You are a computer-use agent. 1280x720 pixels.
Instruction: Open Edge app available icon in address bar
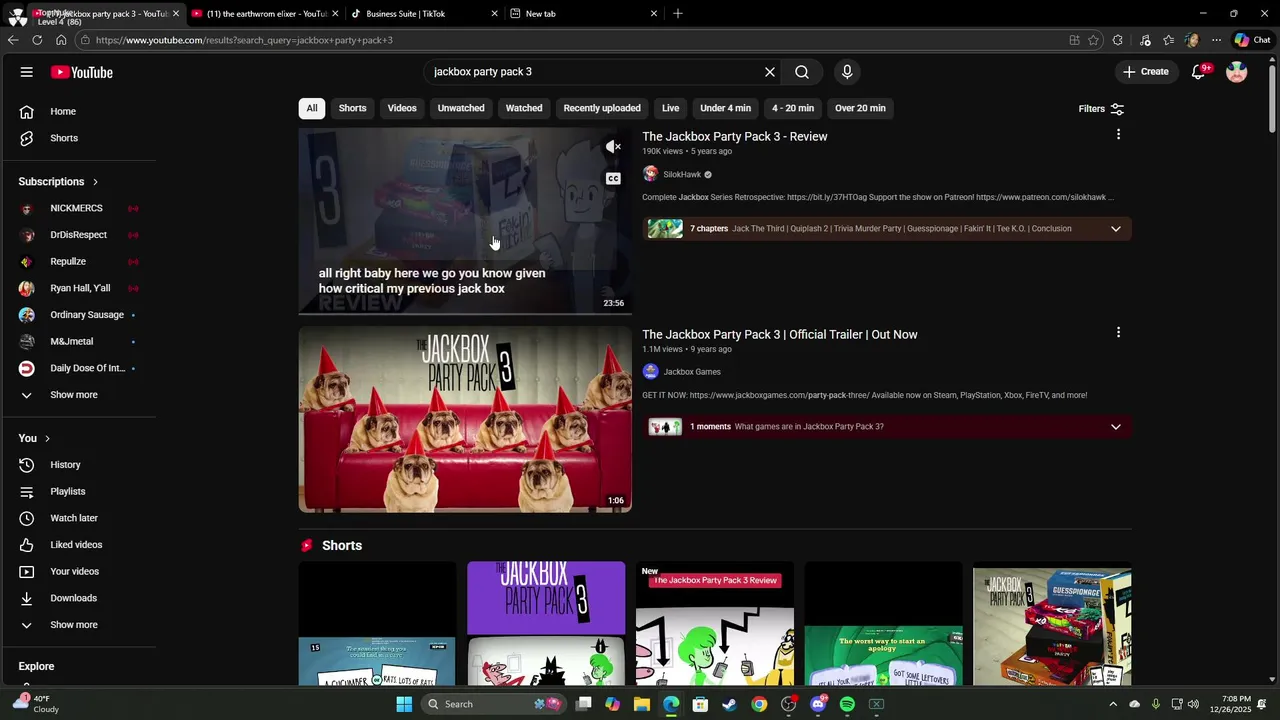pyautogui.click(x=1074, y=40)
